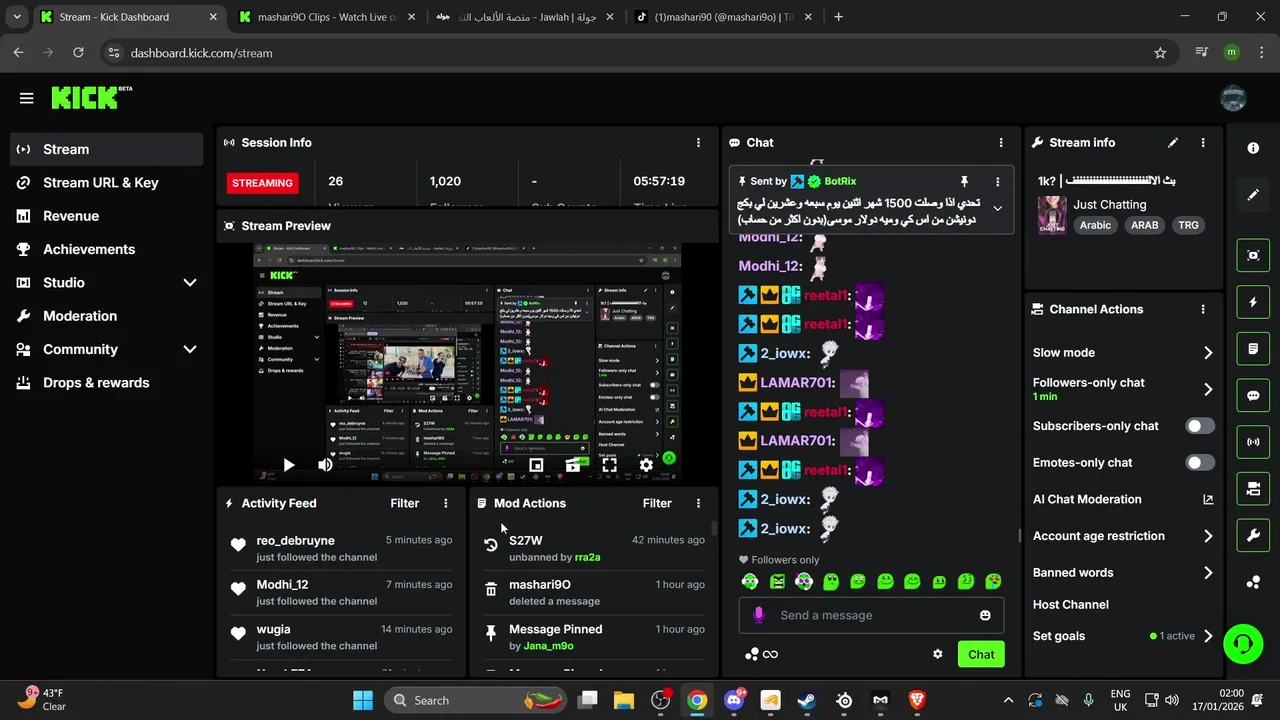Image resolution: width=1280 pixels, height=720 pixels.
Task: Open stream preview settings gear
Action: (x=646, y=465)
